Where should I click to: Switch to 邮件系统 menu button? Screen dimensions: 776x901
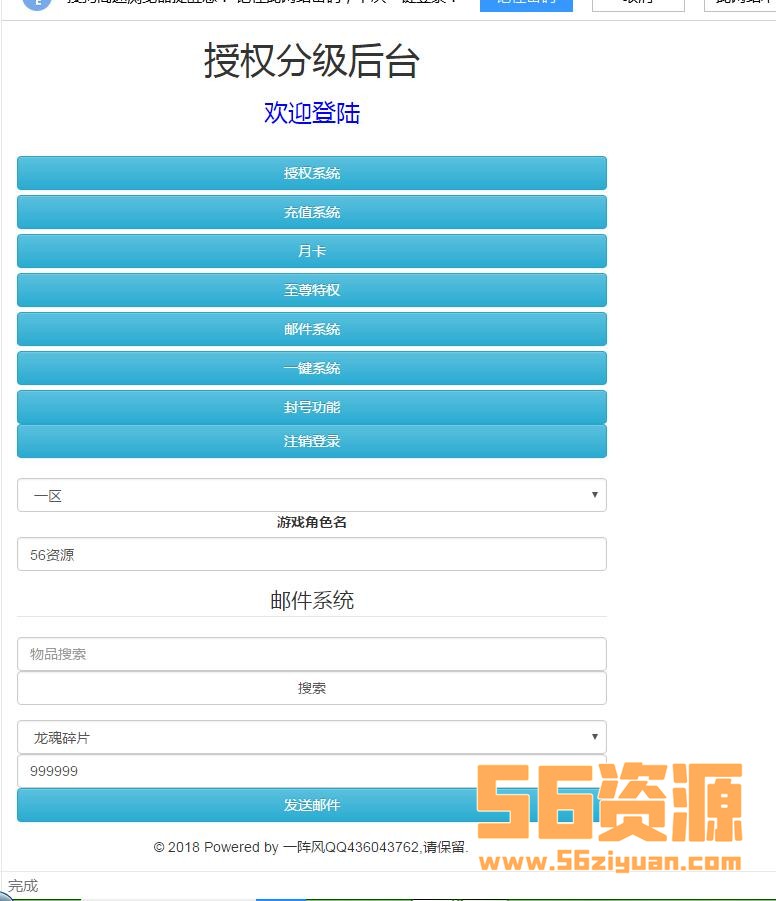311,329
